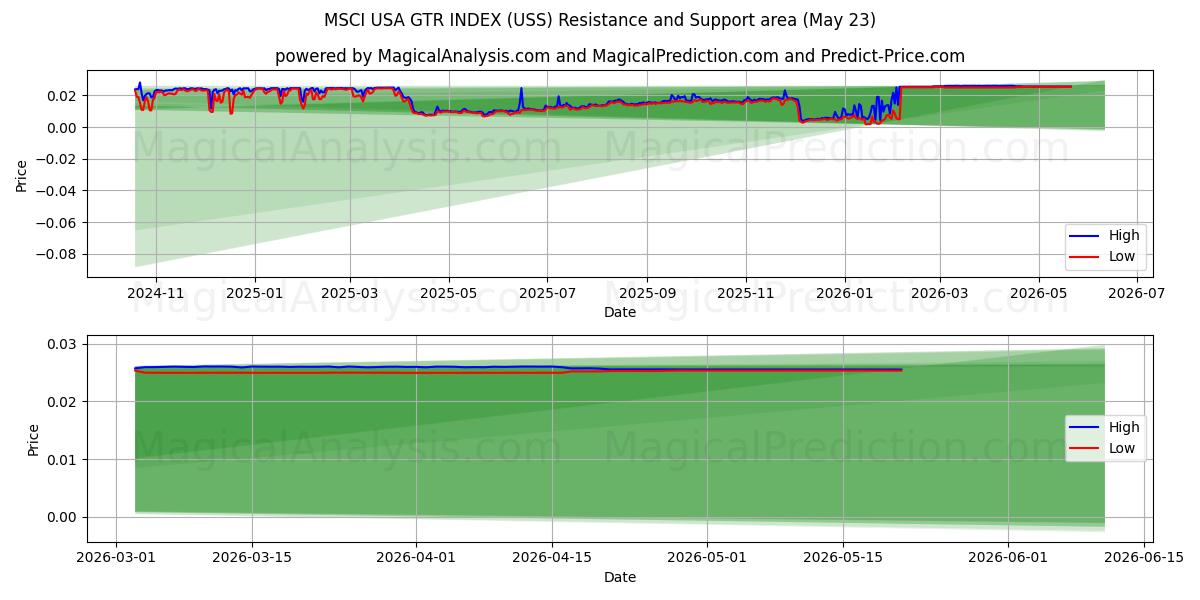This screenshot has width=1200, height=600.
Task: Click the '2026-07' x-axis label on the top chart
Action: click(x=1137, y=295)
